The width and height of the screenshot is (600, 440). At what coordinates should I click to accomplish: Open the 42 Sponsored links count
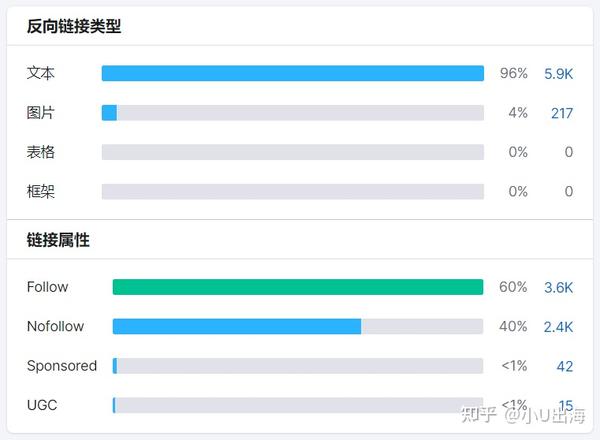pyautogui.click(x=564, y=366)
